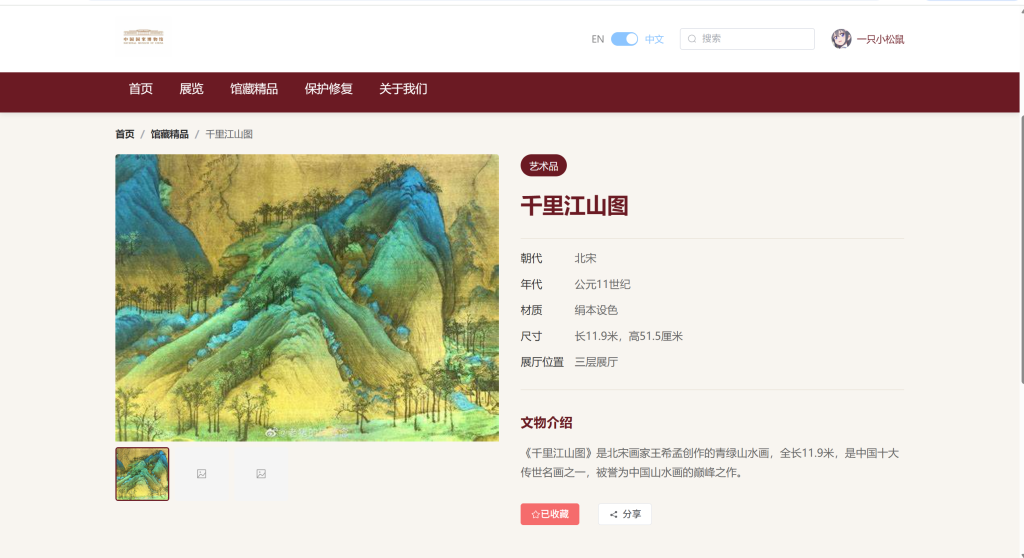This screenshot has height=558, width=1024.
Task: Select the 中文 language label
Action: pyautogui.click(x=654, y=39)
